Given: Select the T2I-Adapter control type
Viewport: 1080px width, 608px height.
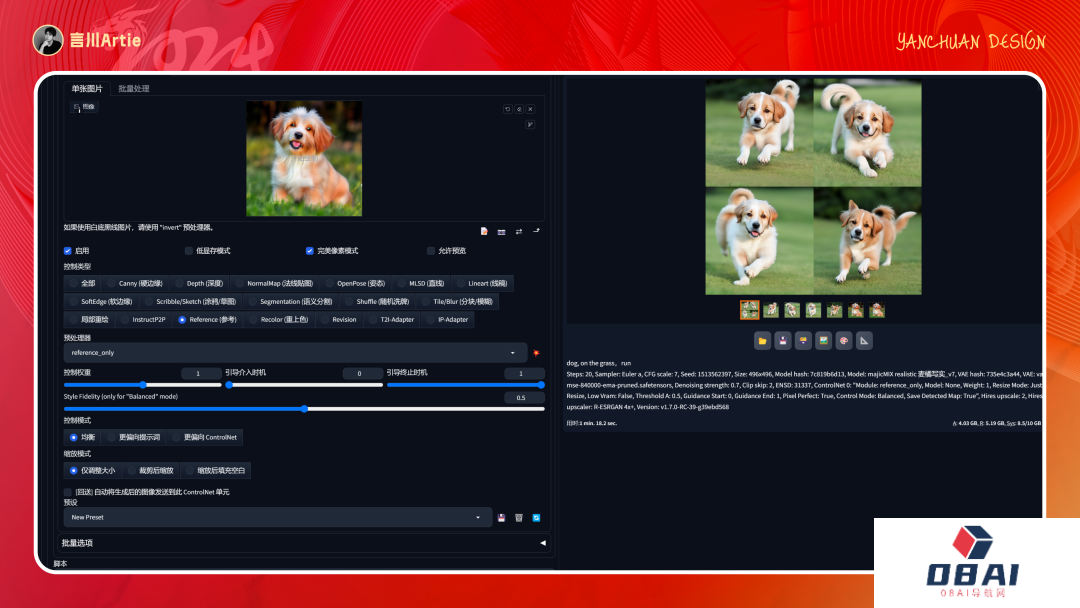Looking at the screenshot, I should click(391, 319).
